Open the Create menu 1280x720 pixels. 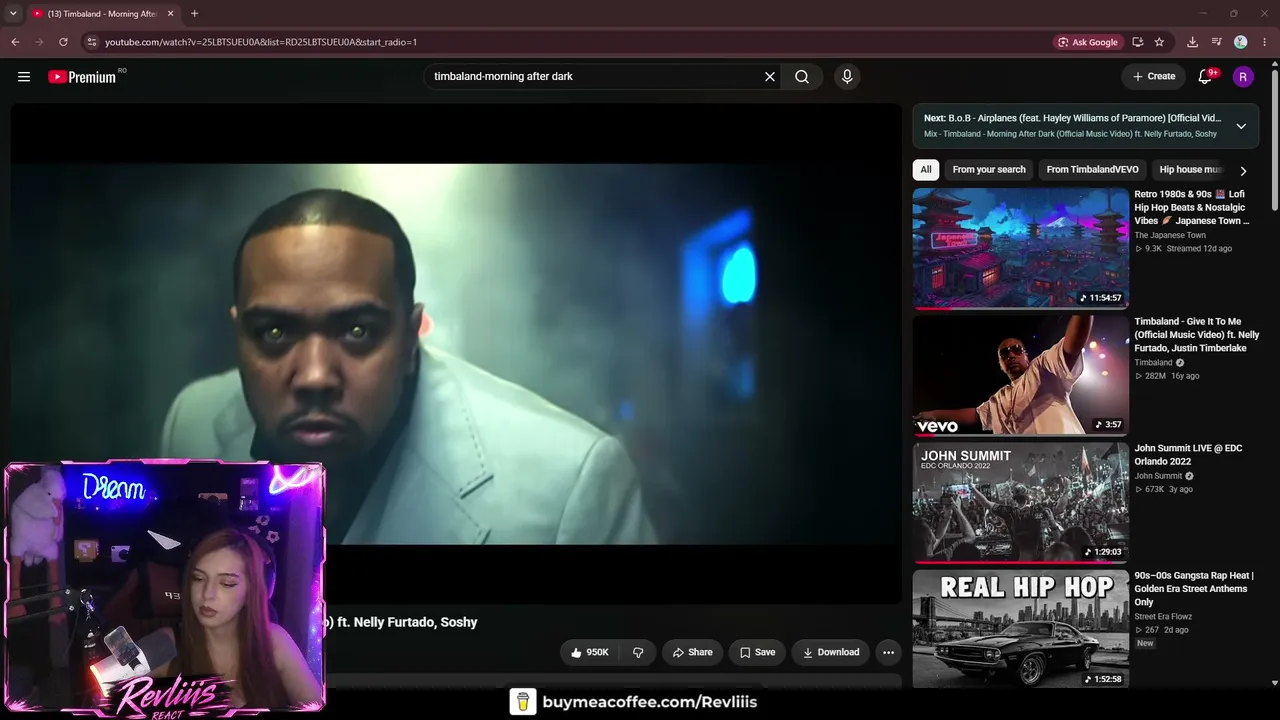(1154, 76)
